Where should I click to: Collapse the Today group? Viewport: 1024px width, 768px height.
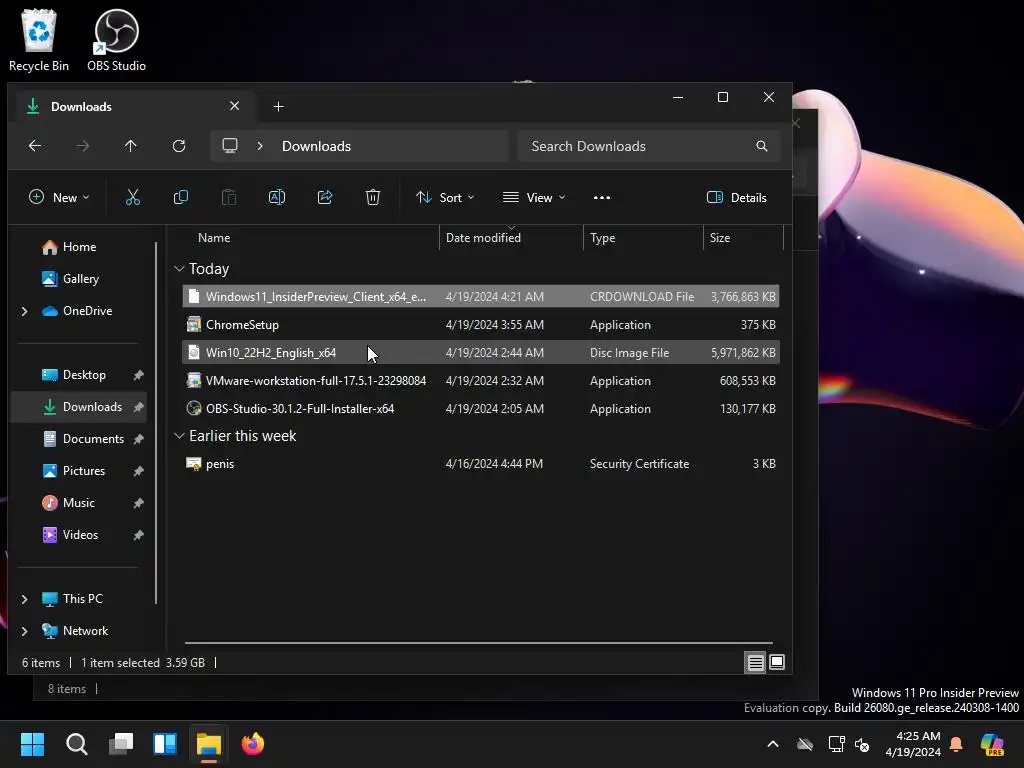pyautogui.click(x=179, y=268)
